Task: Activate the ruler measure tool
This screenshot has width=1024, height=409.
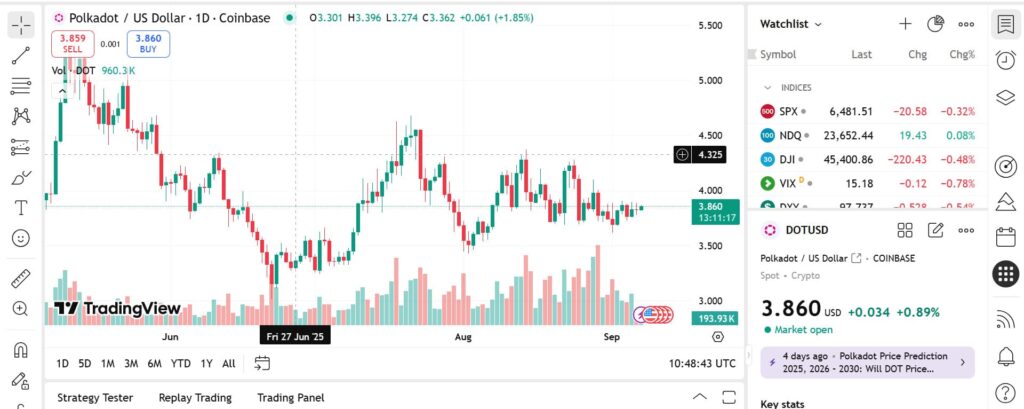Action: tap(21, 278)
